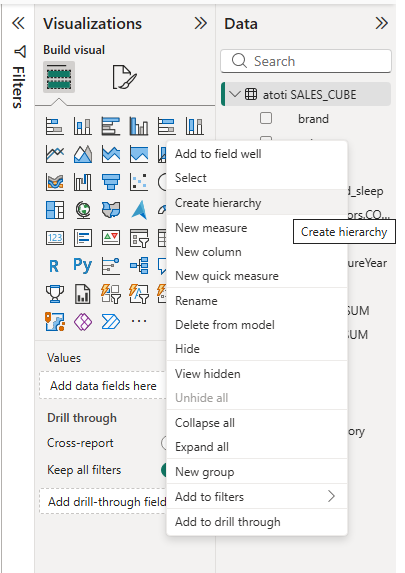This screenshot has width=405, height=573.
Task: Click the Add drill-through fields well
Action: point(103,501)
